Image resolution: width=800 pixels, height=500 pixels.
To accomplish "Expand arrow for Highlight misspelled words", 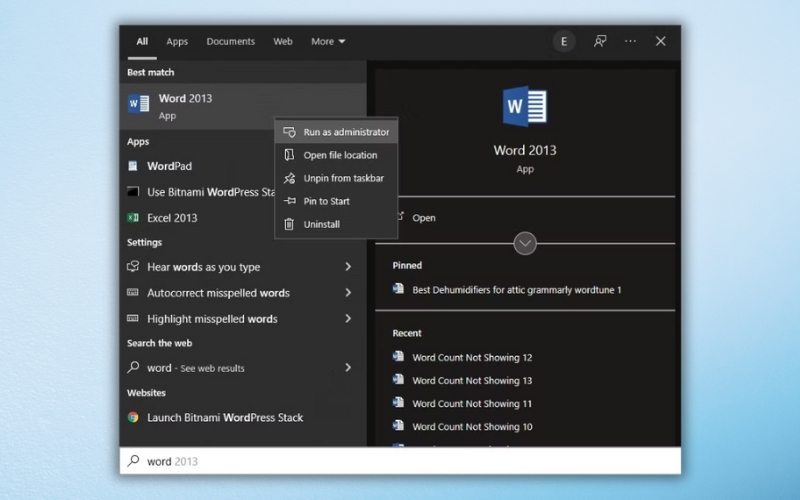I will (348, 318).
